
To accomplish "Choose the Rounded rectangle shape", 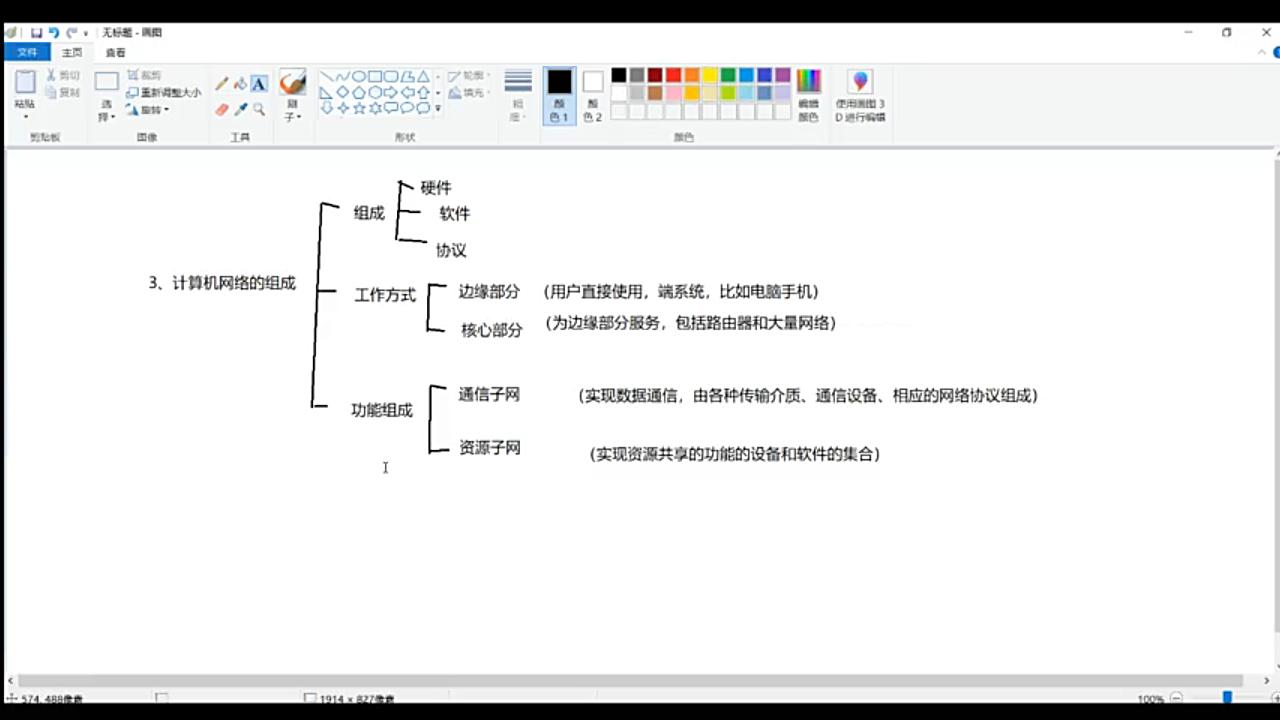I will (390, 76).
